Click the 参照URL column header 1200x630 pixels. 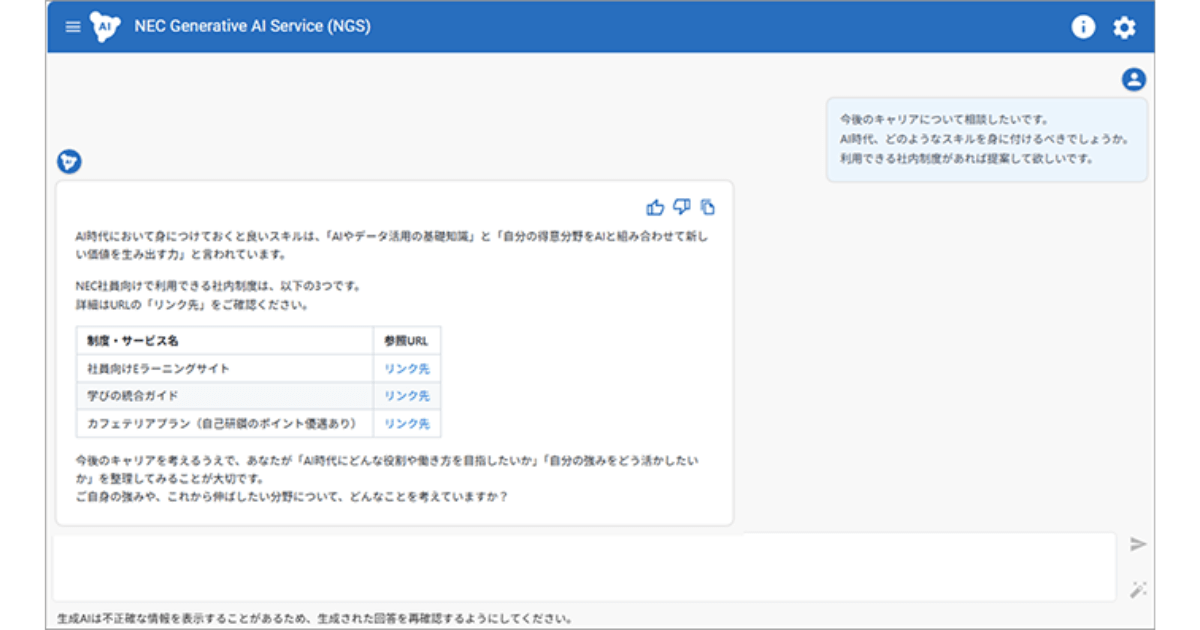pos(406,341)
